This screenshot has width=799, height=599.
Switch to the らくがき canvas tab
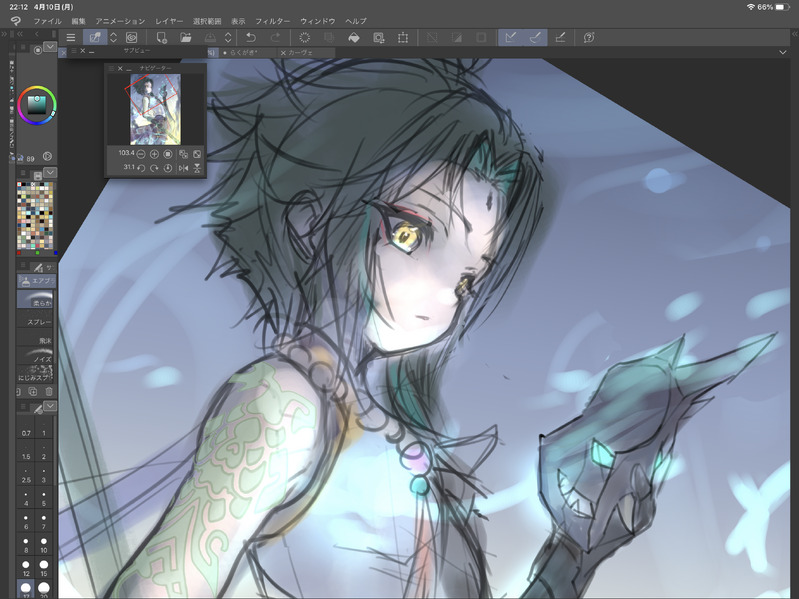tap(247, 52)
